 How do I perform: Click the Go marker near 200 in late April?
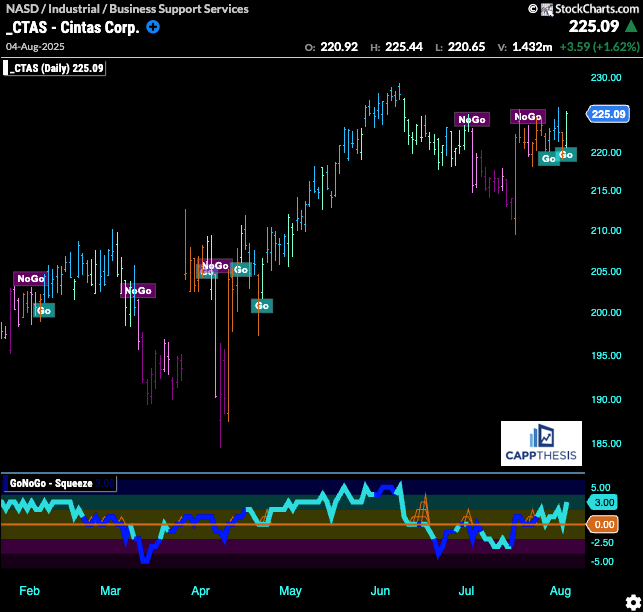[262, 306]
